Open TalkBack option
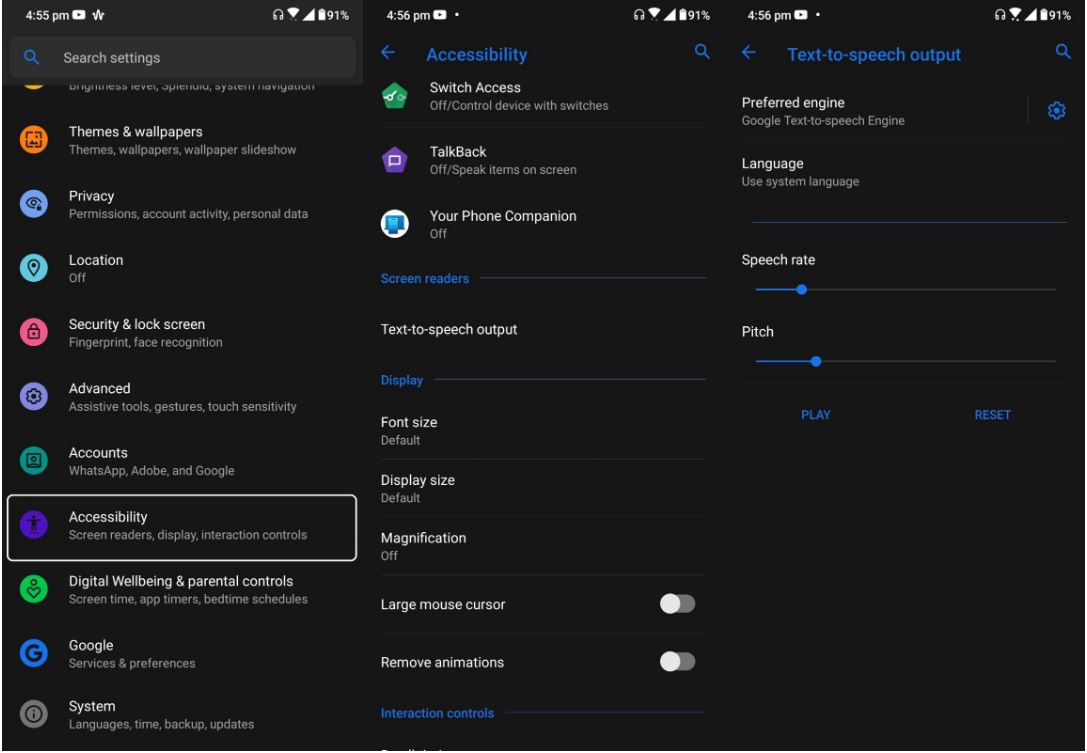 [x=543, y=160]
